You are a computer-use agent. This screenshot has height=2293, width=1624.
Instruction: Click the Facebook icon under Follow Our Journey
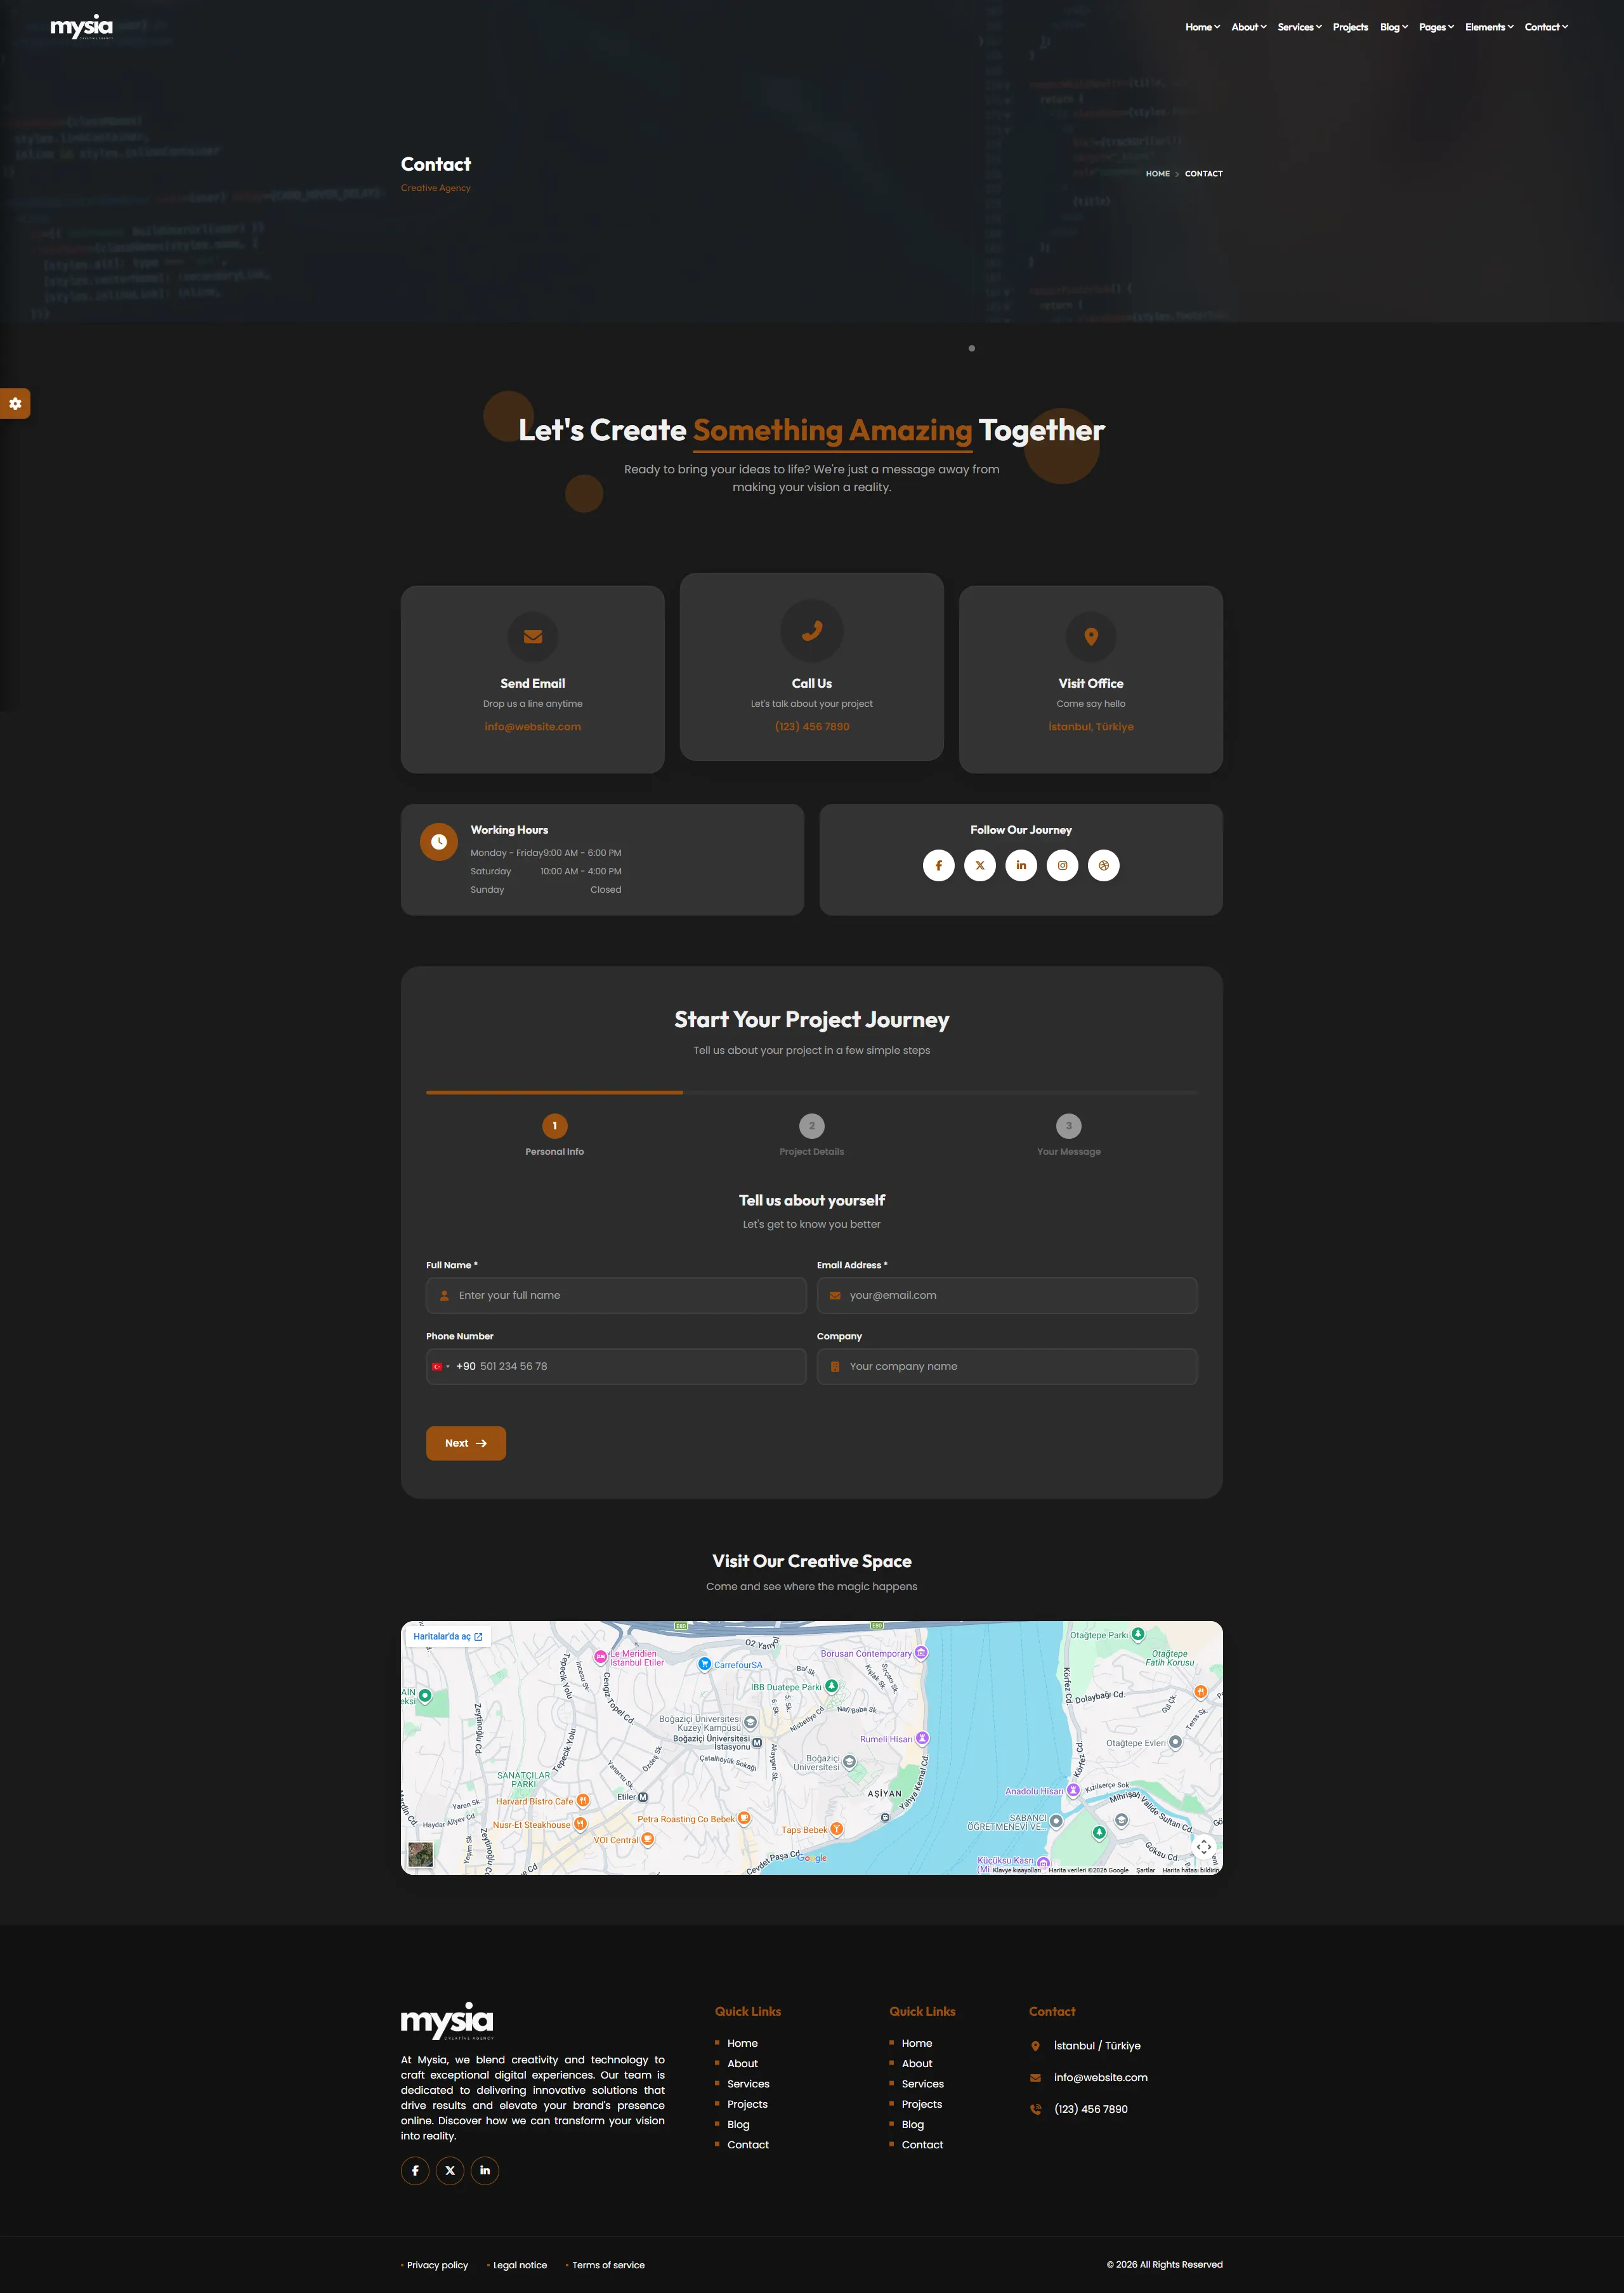tap(938, 865)
